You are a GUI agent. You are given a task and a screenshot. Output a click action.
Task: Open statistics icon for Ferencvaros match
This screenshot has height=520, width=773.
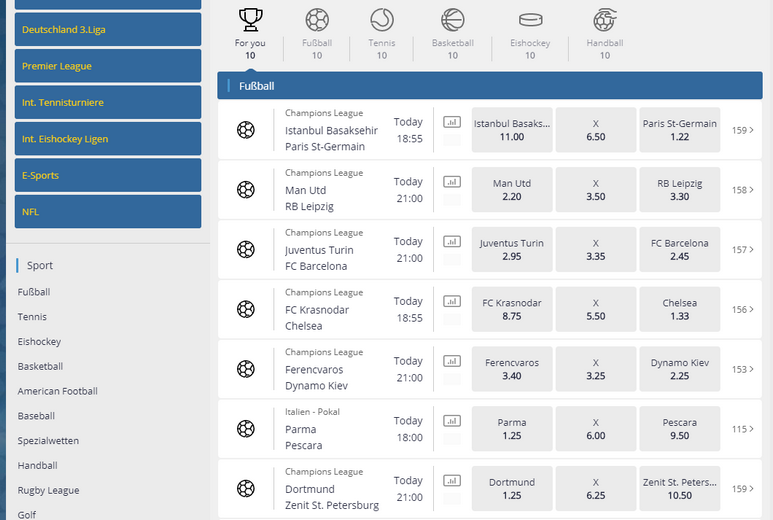click(452, 361)
